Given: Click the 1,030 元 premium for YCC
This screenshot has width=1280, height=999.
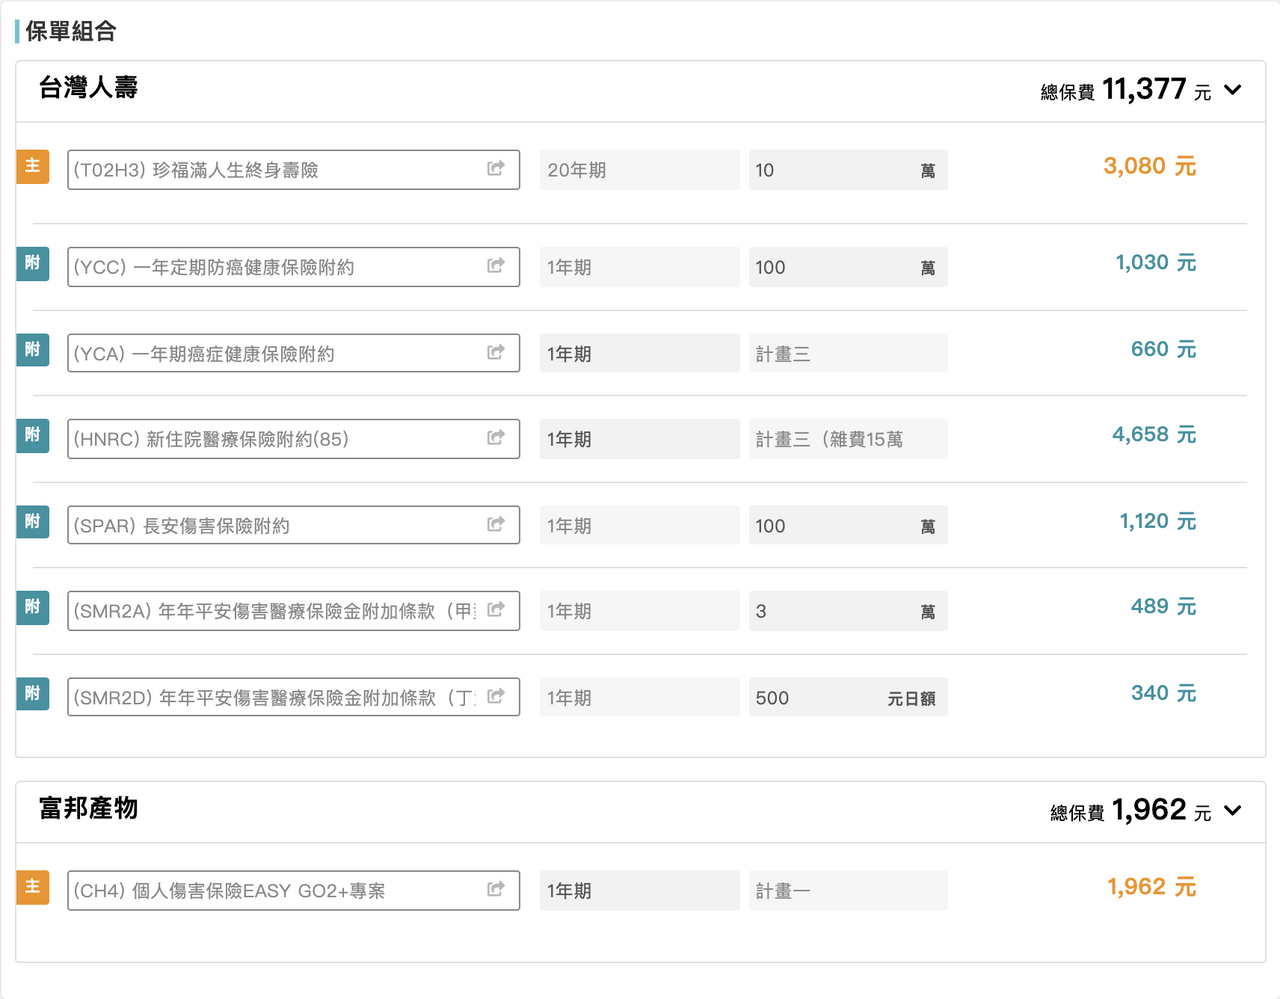Looking at the screenshot, I should [x=1156, y=263].
